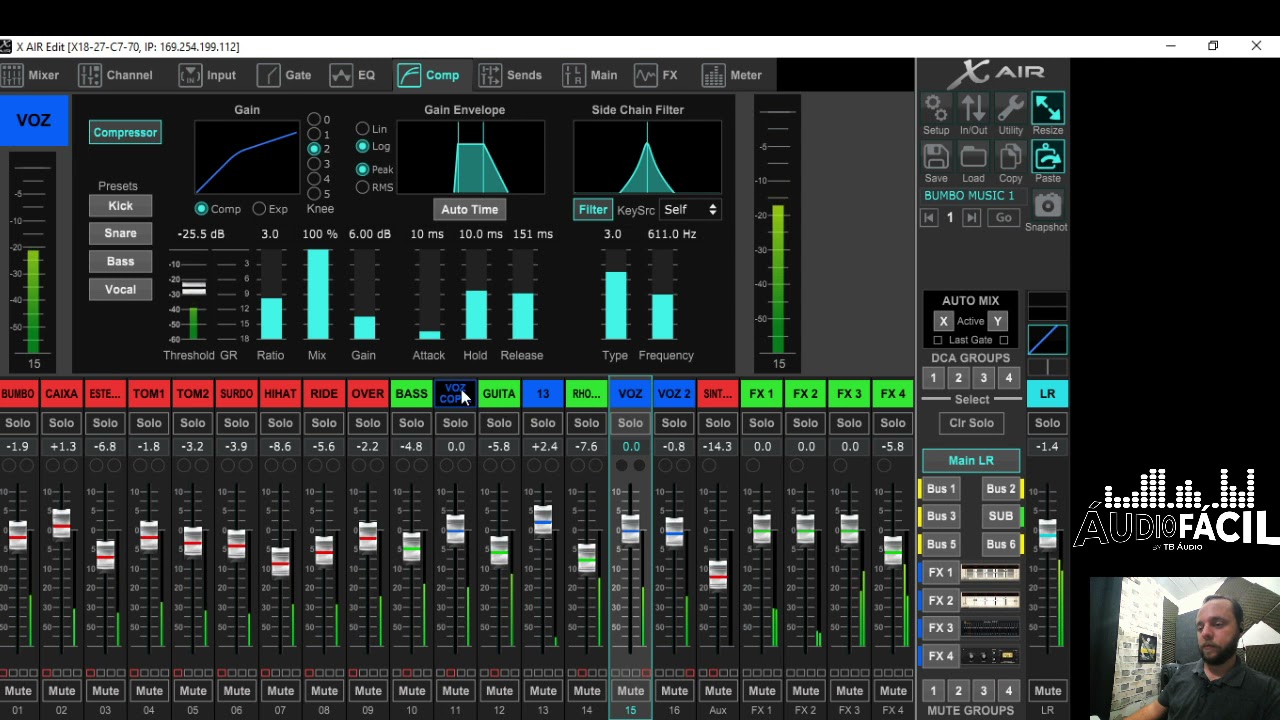
Task: Click the Load folder icon
Action: pos(973,157)
